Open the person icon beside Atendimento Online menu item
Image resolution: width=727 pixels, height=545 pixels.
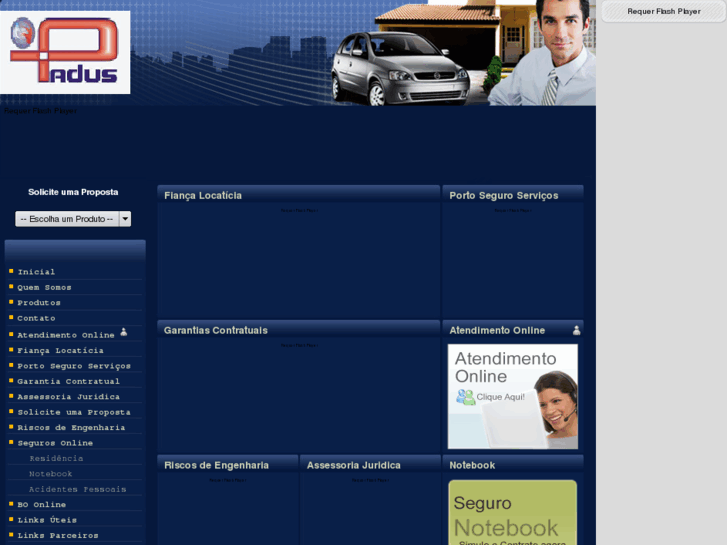pyautogui.click(x=124, y=332)
